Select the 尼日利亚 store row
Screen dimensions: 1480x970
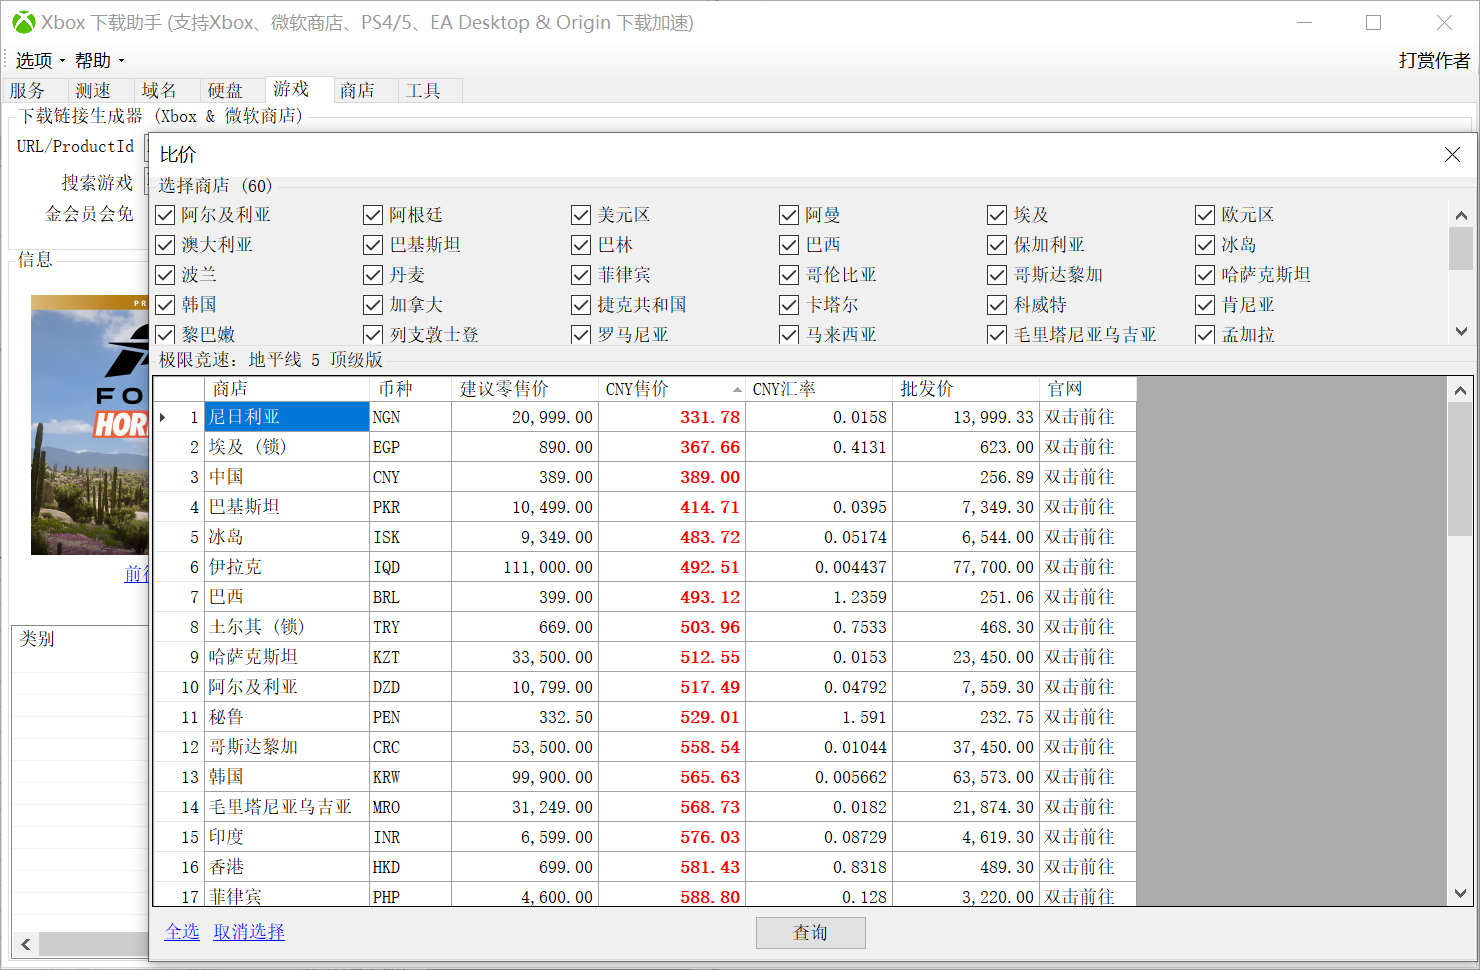645,417
